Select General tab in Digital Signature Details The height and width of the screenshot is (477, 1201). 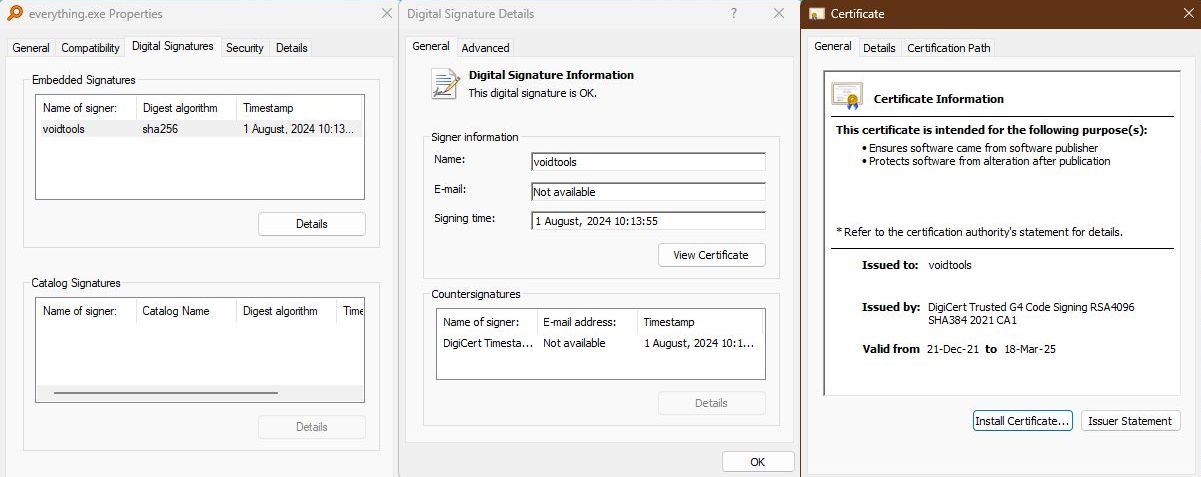coord(431,46)
